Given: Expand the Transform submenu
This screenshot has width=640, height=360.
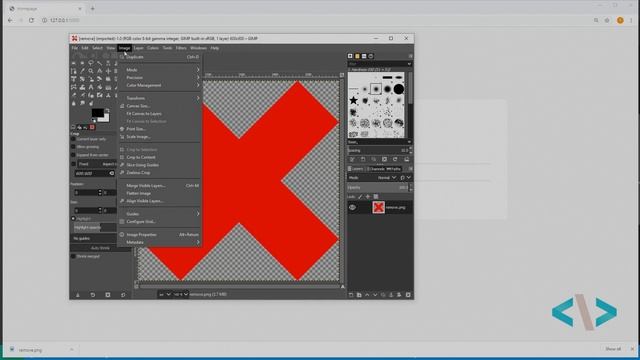Looking at the screenshot, I should 160,98.
